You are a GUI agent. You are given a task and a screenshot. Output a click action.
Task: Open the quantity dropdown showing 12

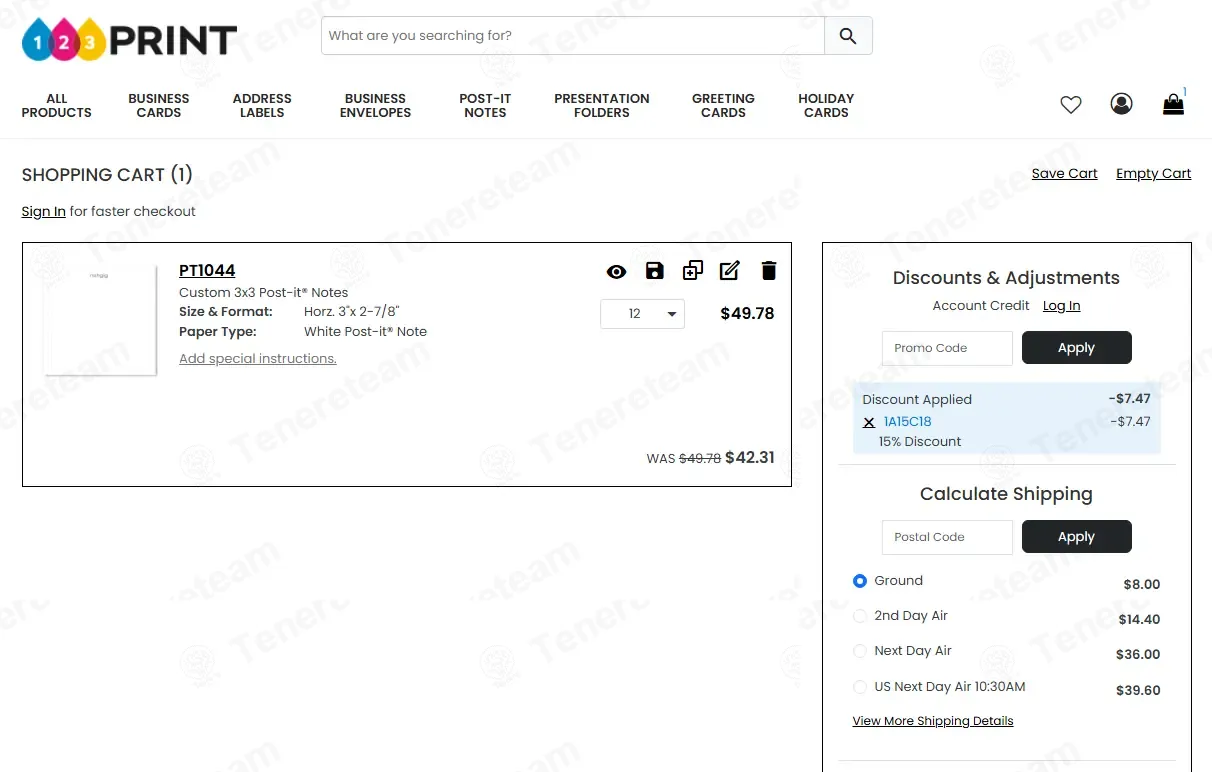pos(642,314)
